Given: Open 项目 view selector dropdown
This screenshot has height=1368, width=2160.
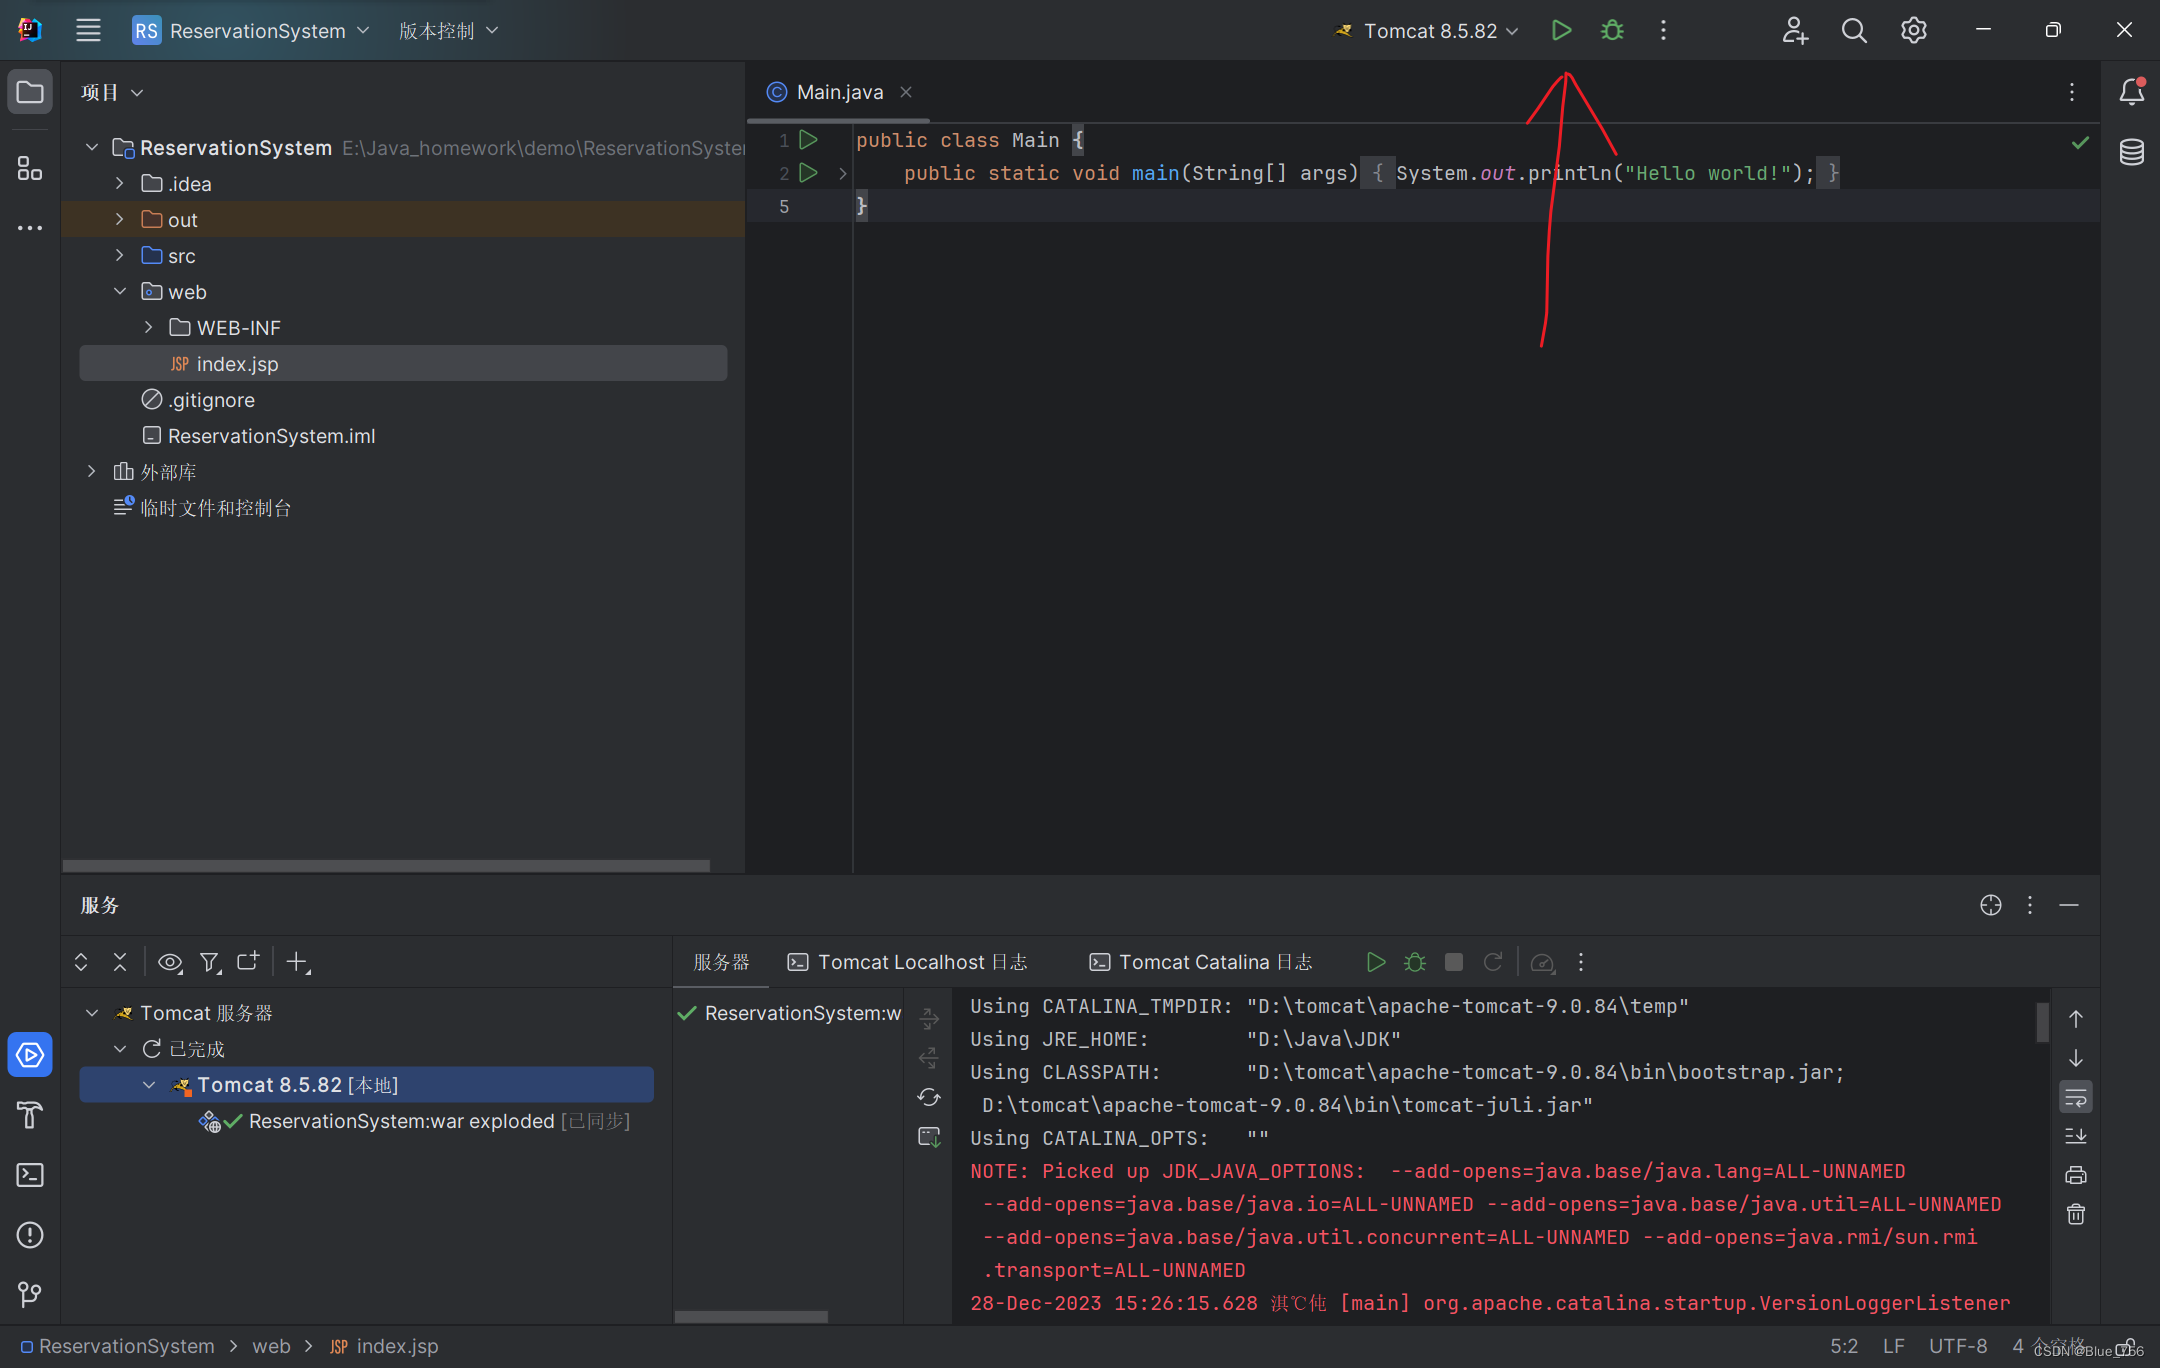Looking at the screenshot, I should coord(112,92).
